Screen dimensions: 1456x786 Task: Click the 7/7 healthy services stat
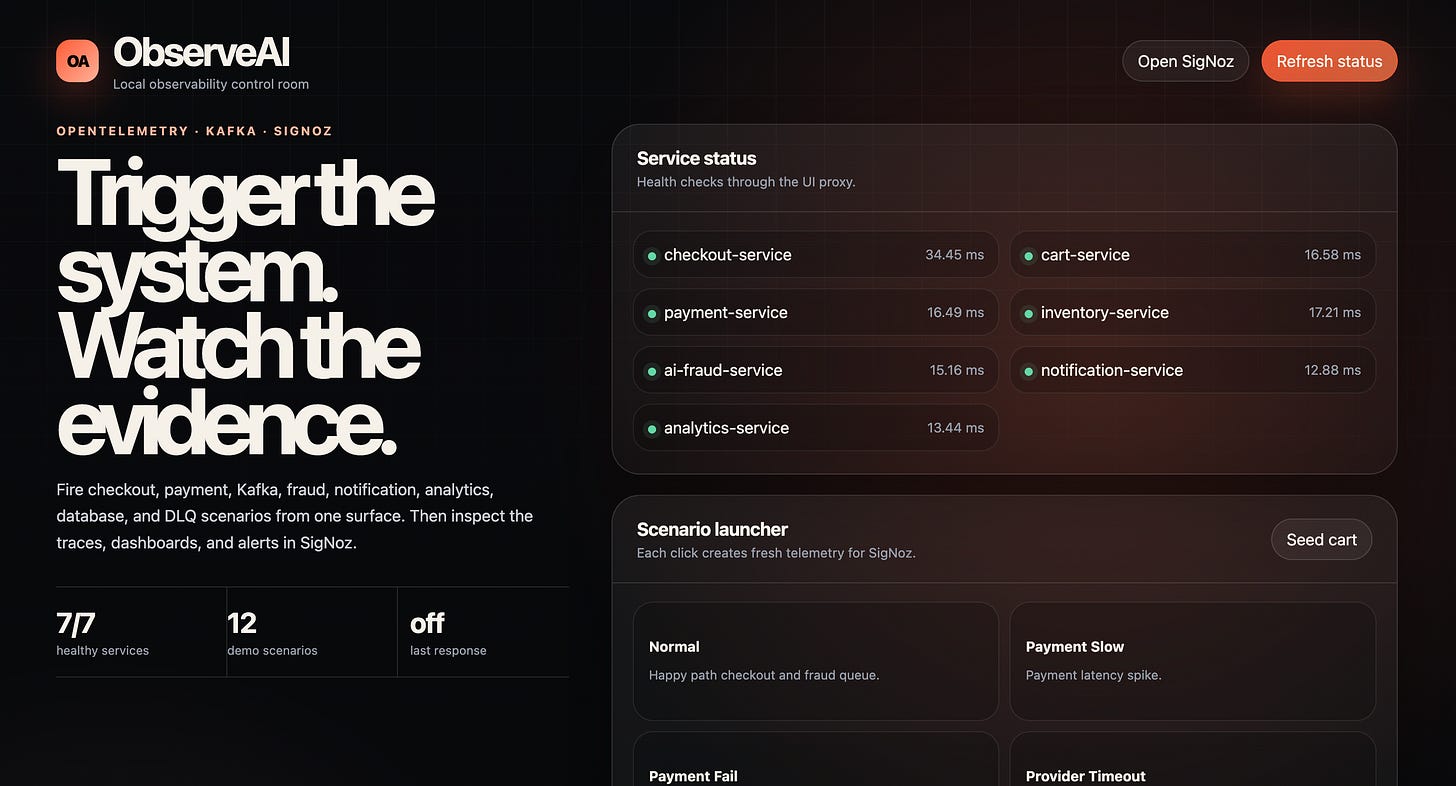[x=141, y=633]
